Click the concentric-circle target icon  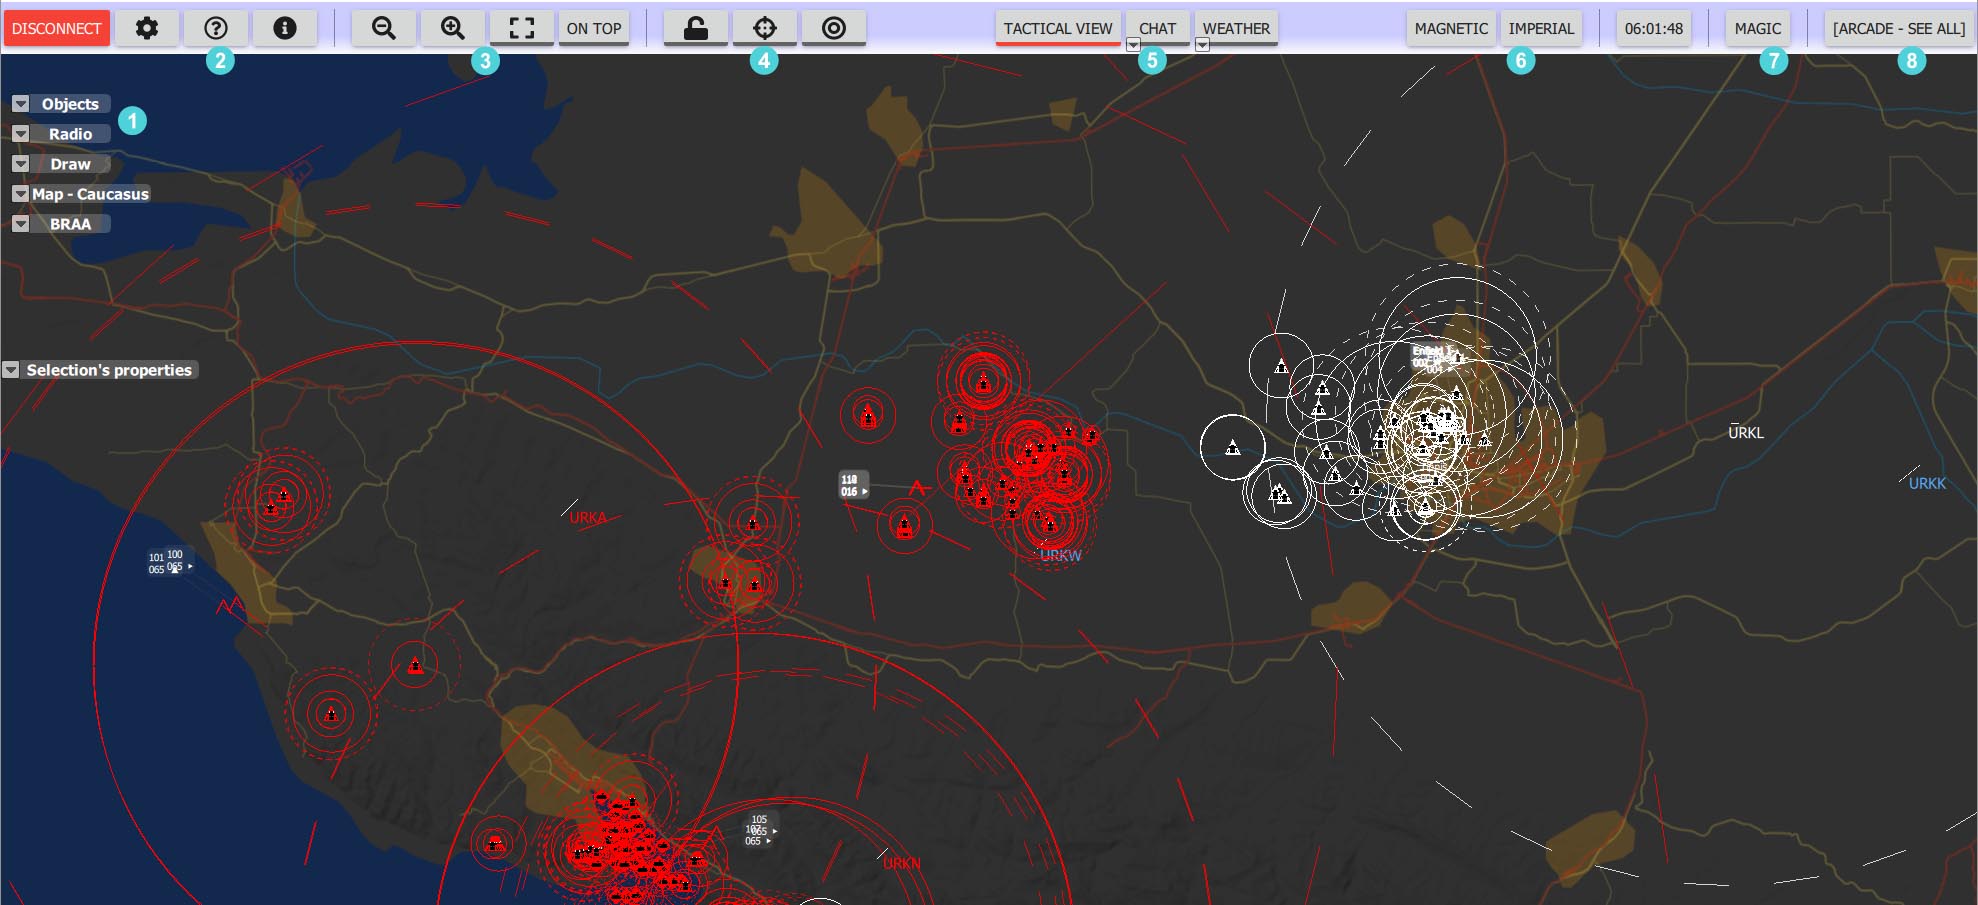(834, 28)
